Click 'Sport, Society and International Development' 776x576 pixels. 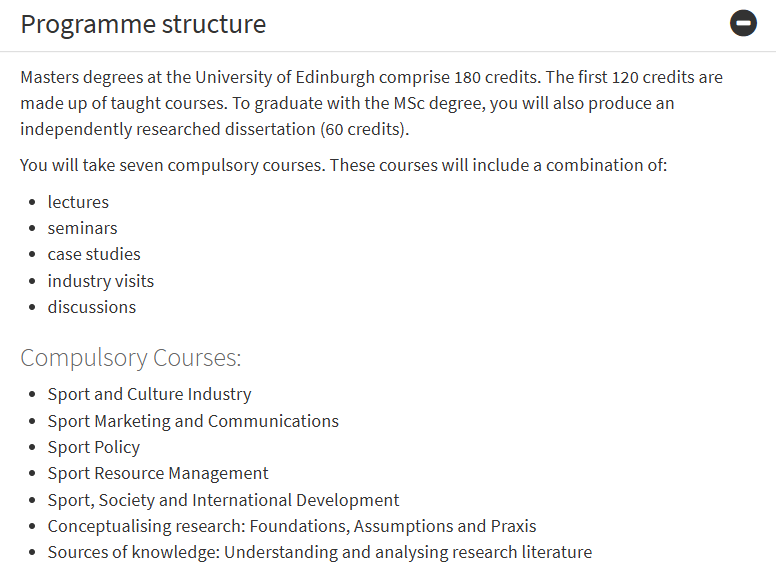(x=223, y=500)
